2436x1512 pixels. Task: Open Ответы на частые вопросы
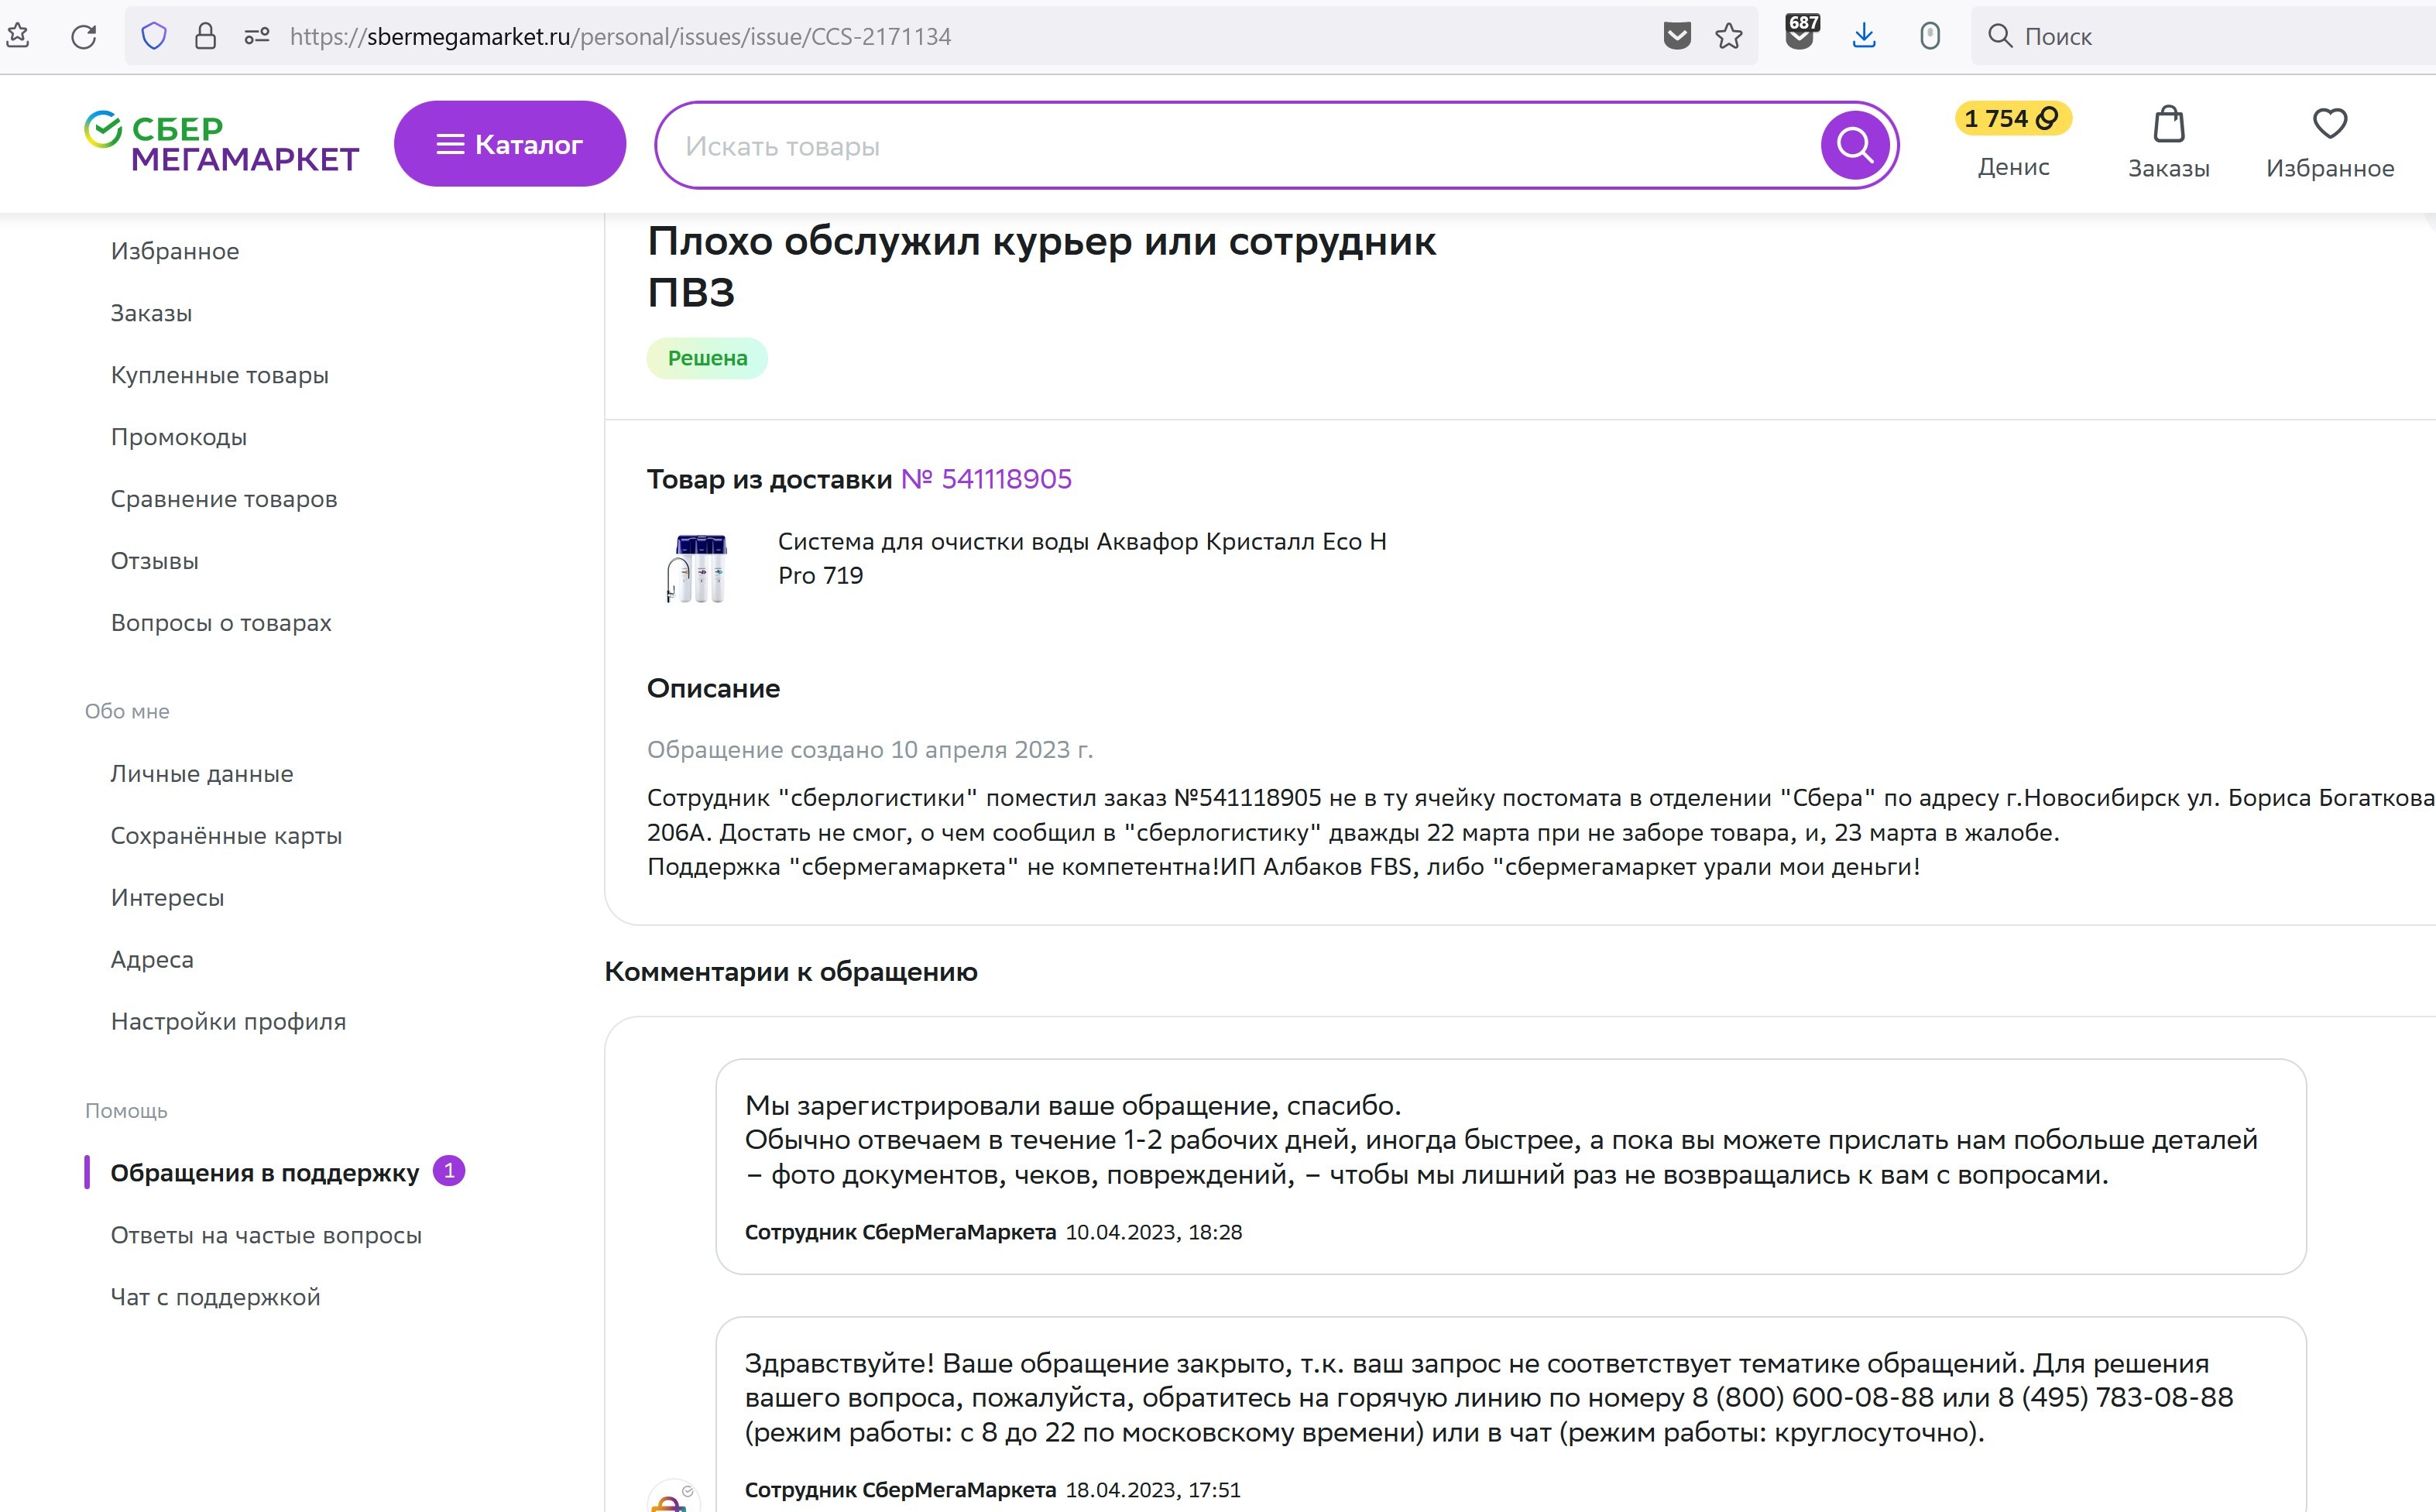coord(266,1235)
